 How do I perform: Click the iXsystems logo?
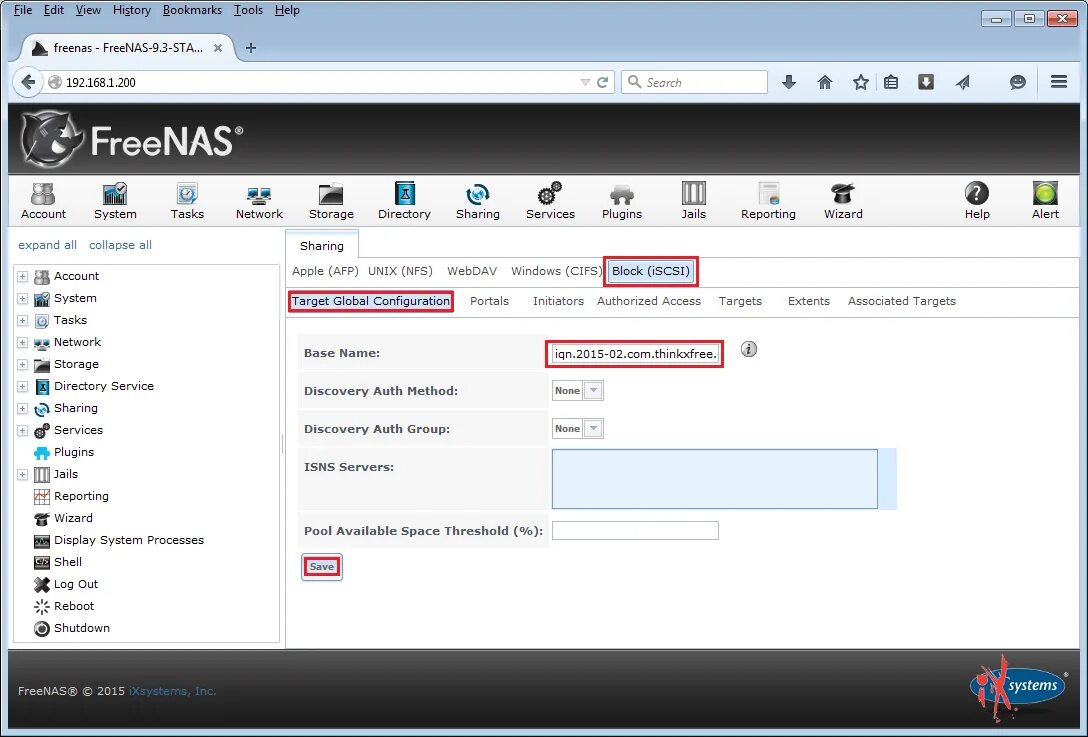(x=1019, y=688)
